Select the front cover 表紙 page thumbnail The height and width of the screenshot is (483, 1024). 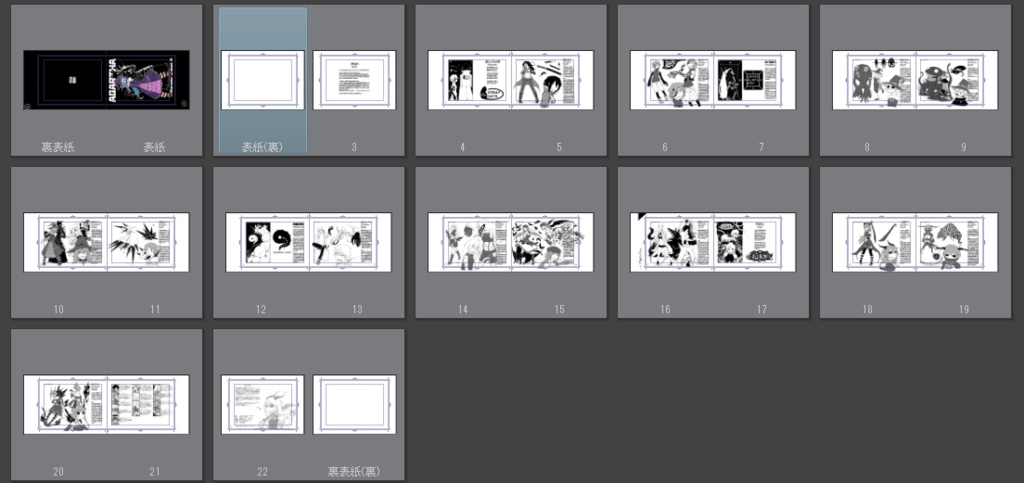(x=148, y=80)
